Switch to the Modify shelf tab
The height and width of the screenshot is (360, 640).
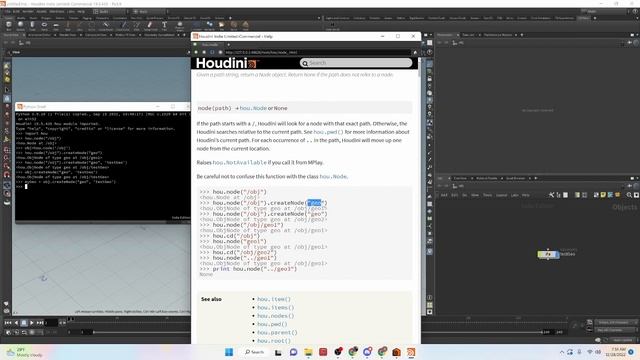pos(21,18)
